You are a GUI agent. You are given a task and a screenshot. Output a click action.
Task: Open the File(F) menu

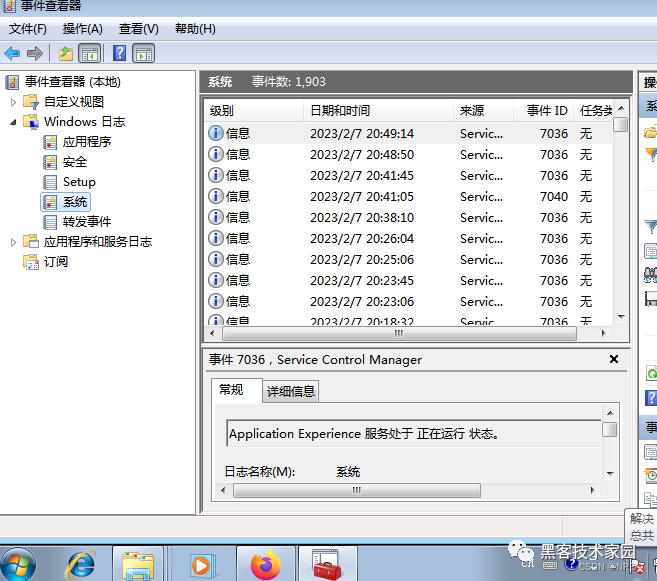pyautogui.click(x=28, y=29)
